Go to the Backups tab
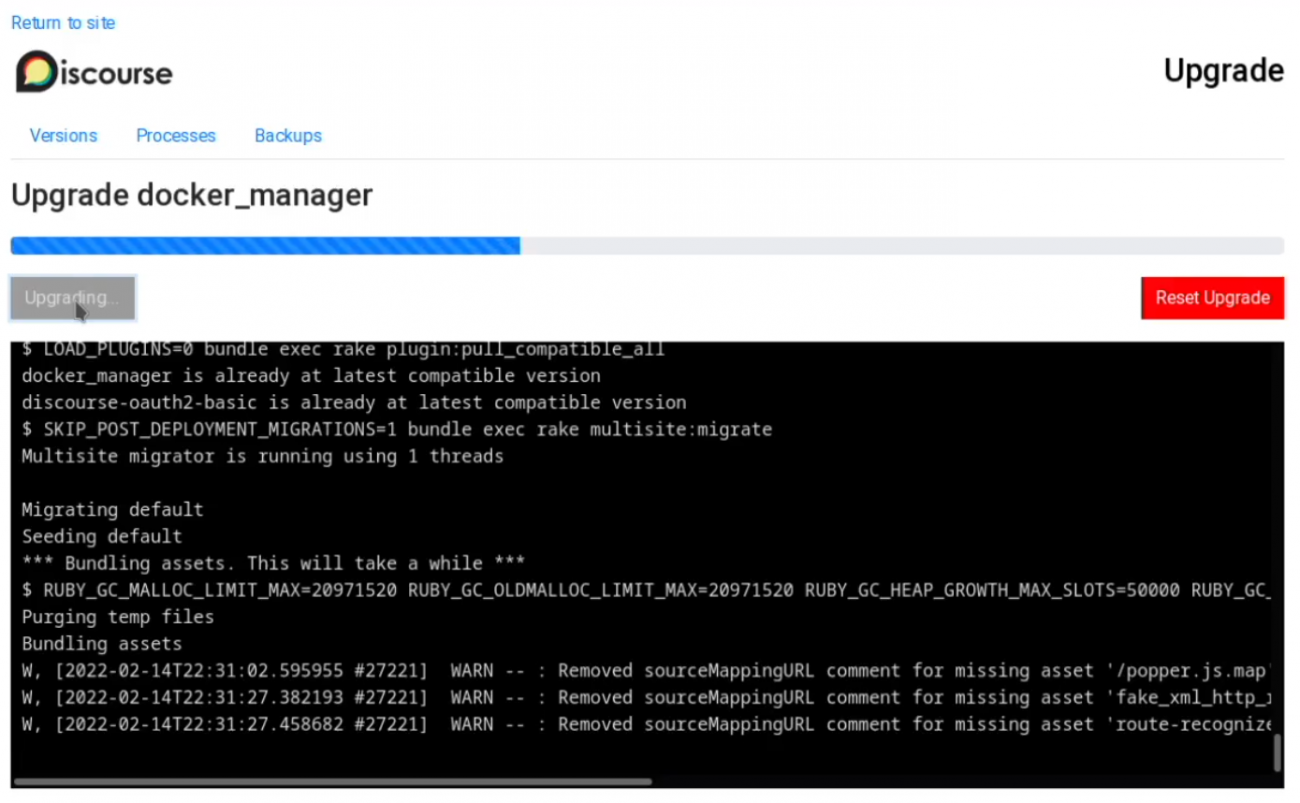The image size is (1300, 803). tap(288, 135)
